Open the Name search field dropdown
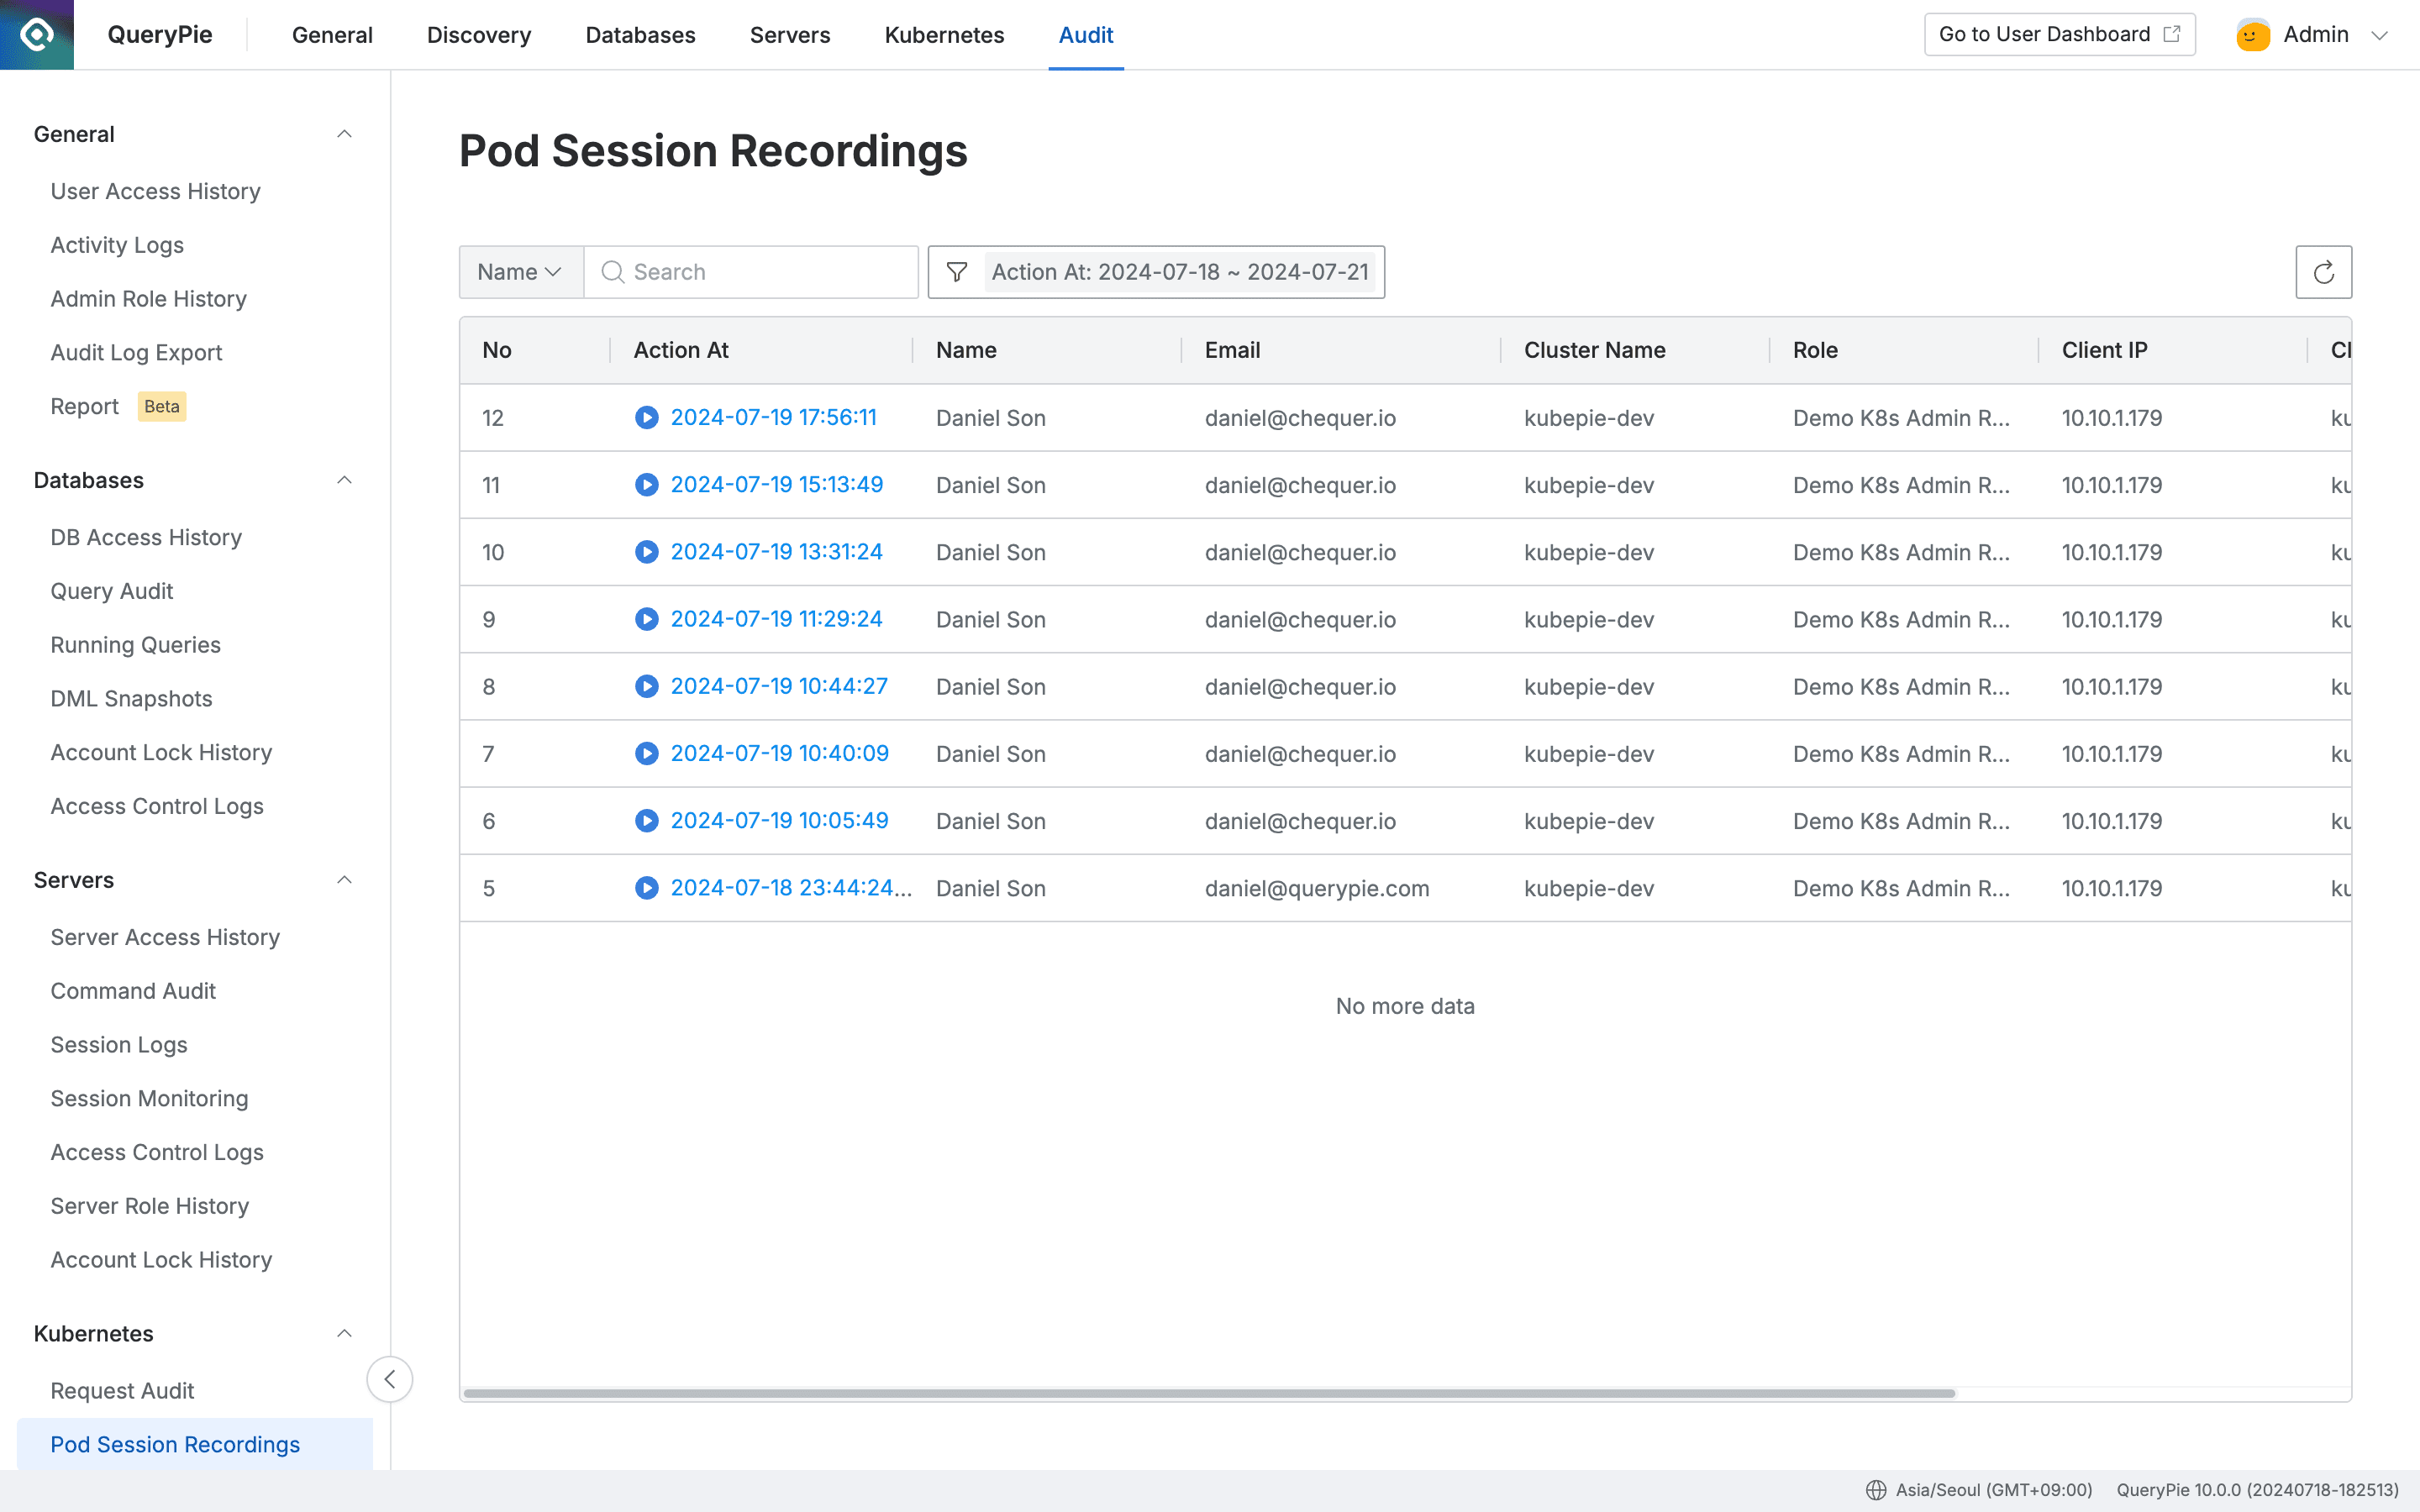The image size is (2420, 1512). tap(519, 271)
